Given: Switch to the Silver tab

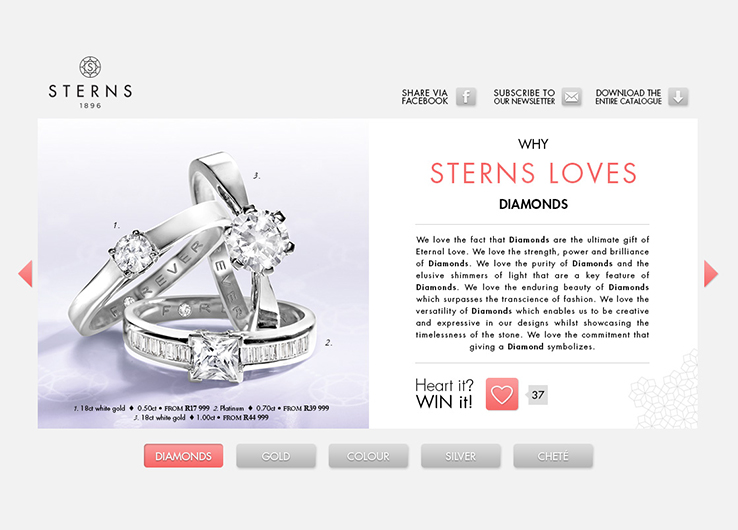Looking at the screenshot, I should (x=460, y=456).
